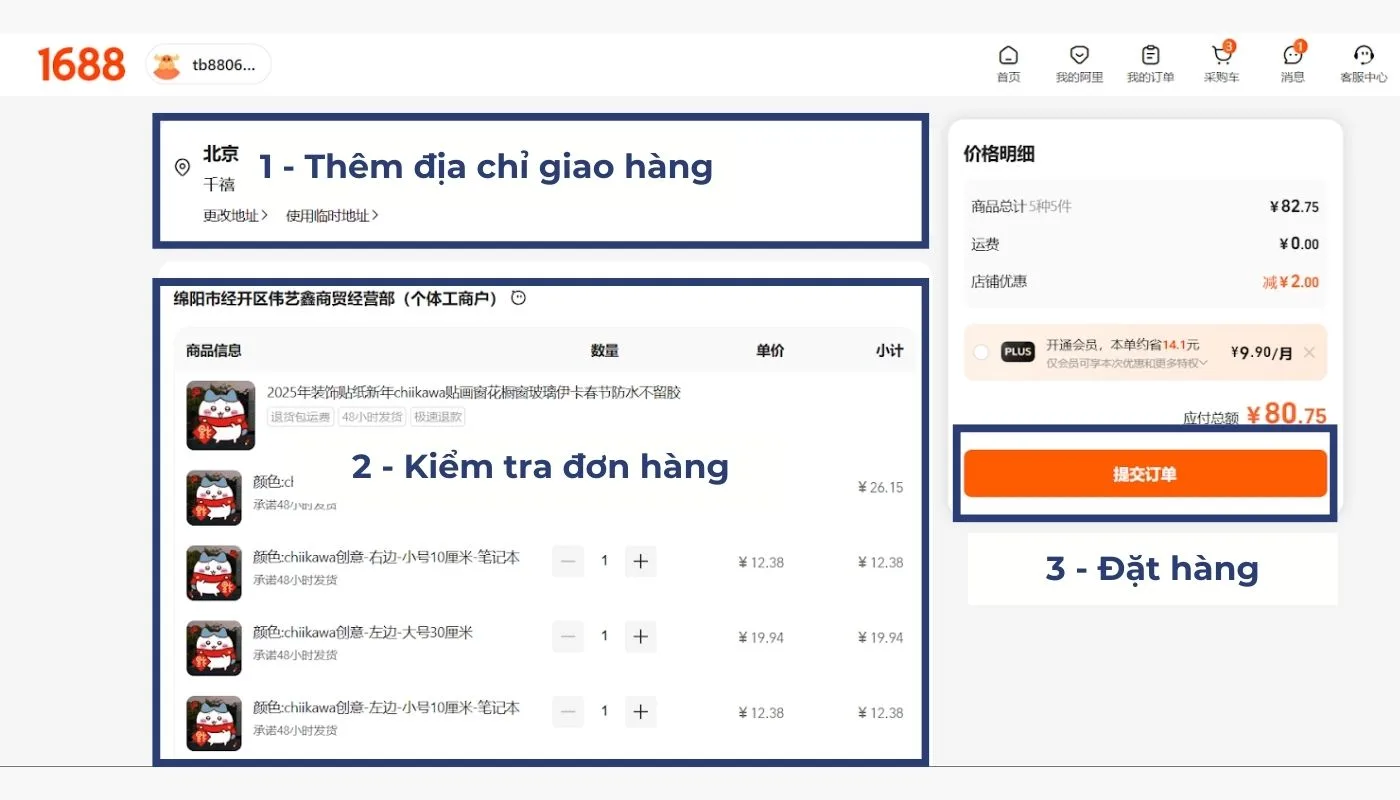Click quantity field of 左边-大号30厘米
Image resolution: width=1400 pixels, height=800 pixels.
(x=604, y=636)
